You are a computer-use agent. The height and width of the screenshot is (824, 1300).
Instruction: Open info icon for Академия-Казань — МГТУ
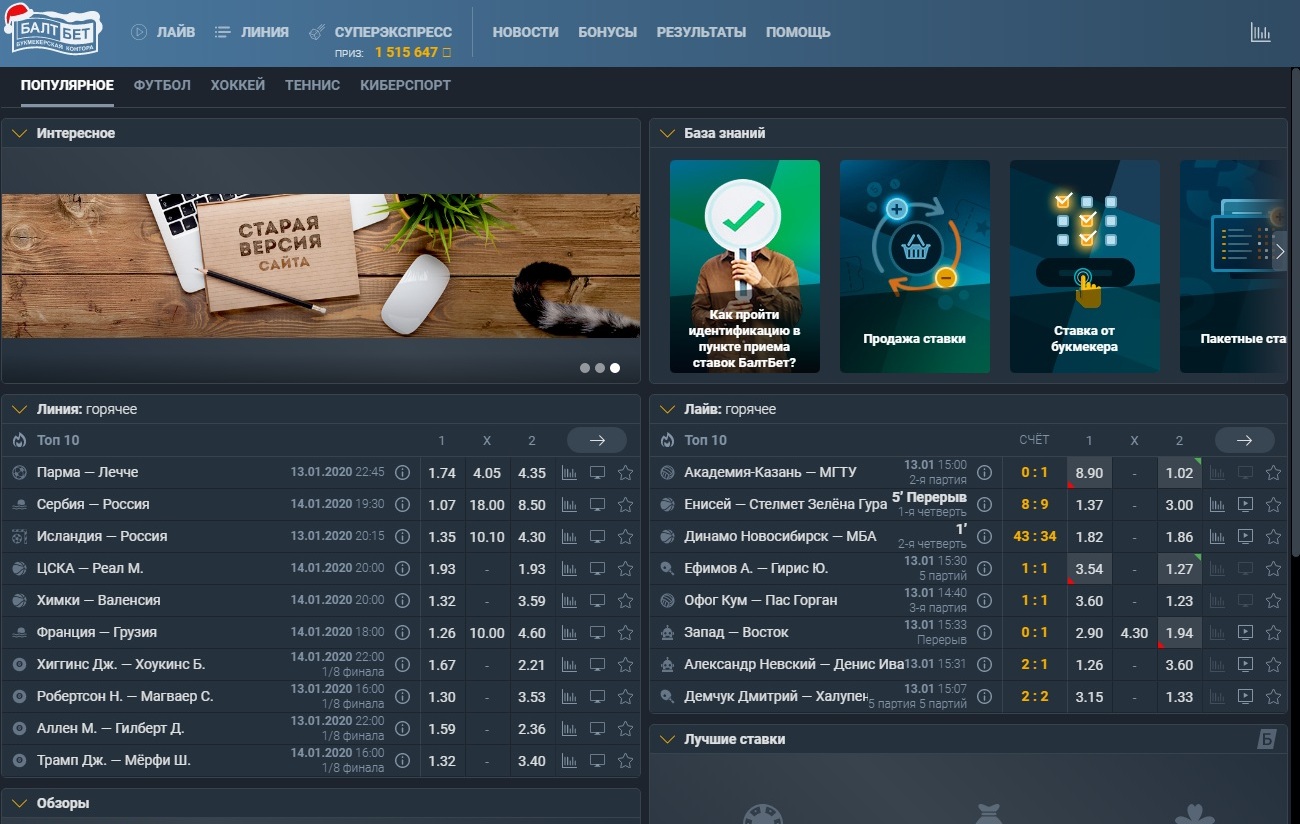click(x=984, y=472)
